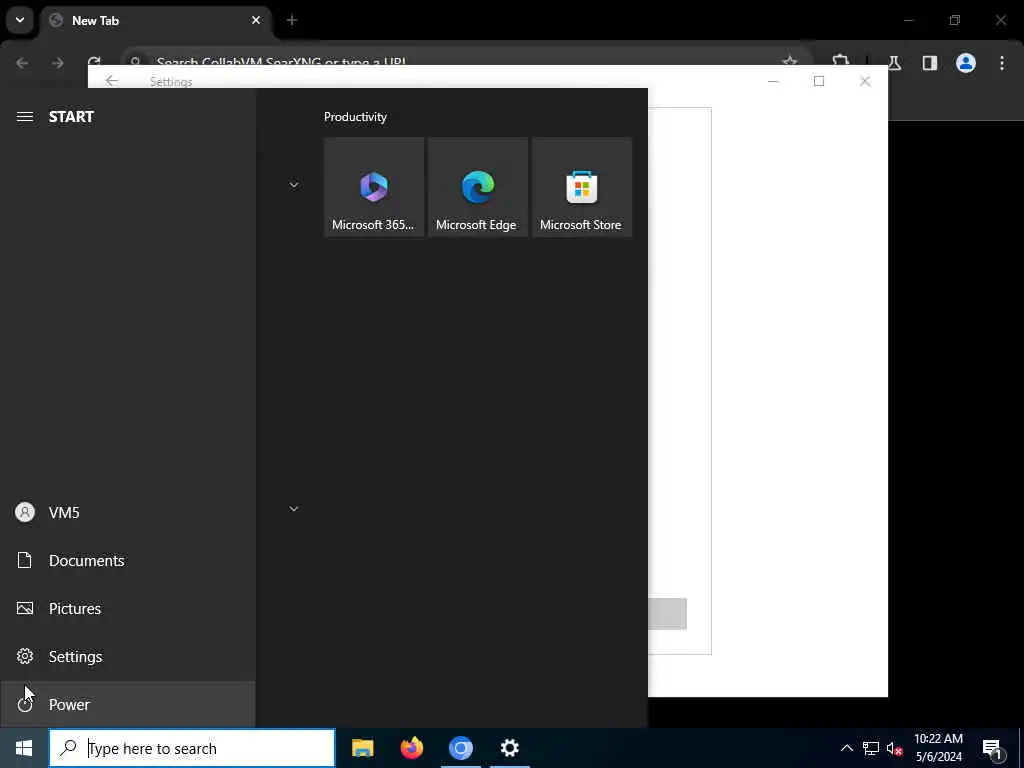Click the gray button in Settings window
This screenshot has height=768, width=1024.
tap(667, 614)
